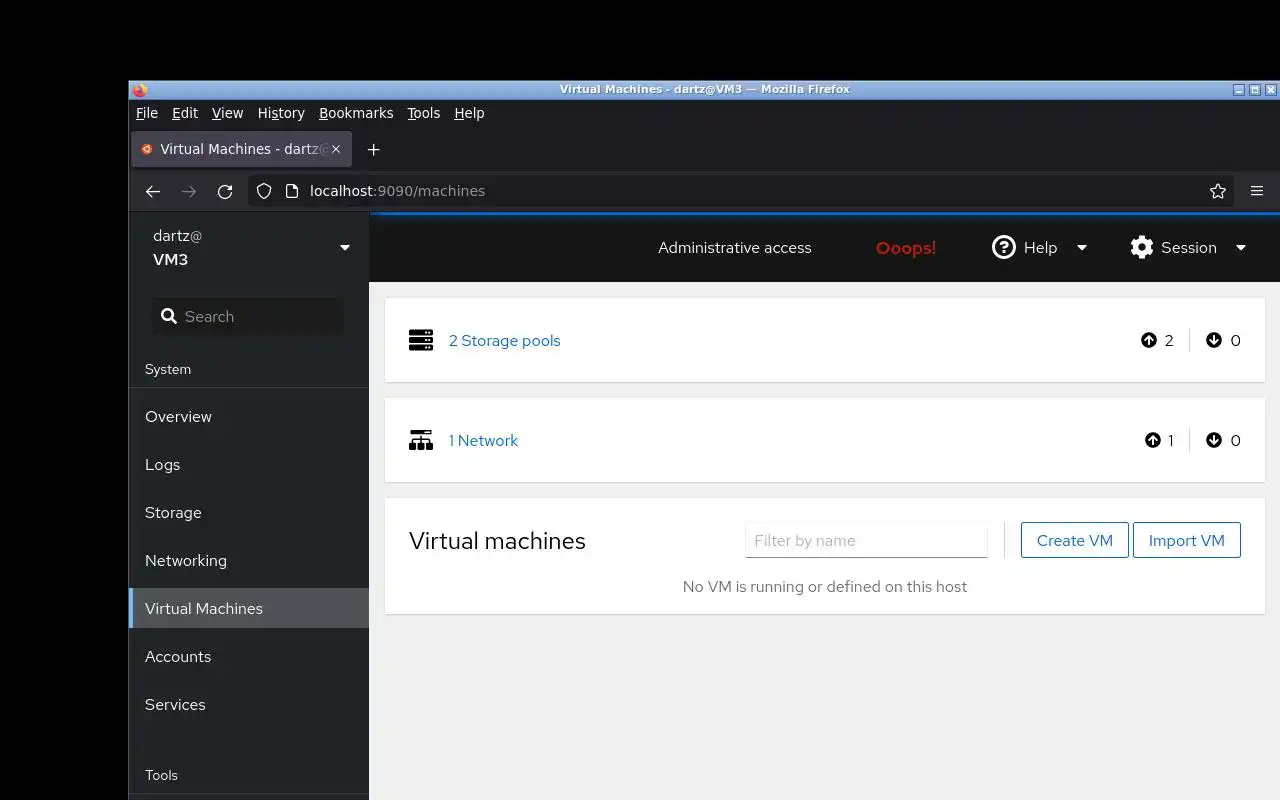Click the Import VM button
The height and width of the screenshot is (800, 1280).
(x=1187, y=540)
